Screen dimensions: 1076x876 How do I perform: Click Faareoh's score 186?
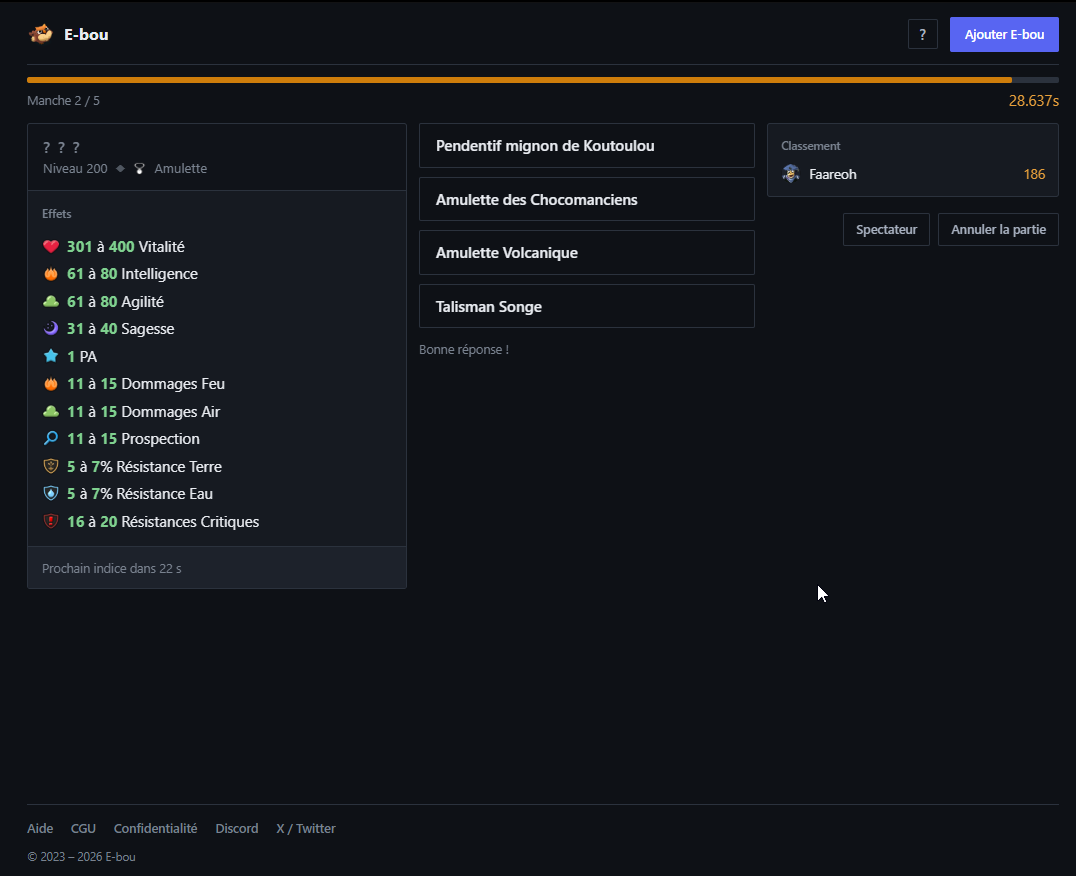1034,174
